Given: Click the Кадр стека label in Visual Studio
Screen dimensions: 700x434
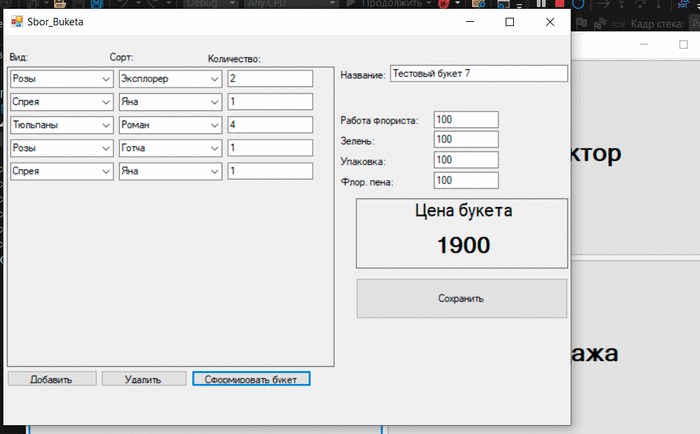Looking at the screenshot, I should pos(657,24).
